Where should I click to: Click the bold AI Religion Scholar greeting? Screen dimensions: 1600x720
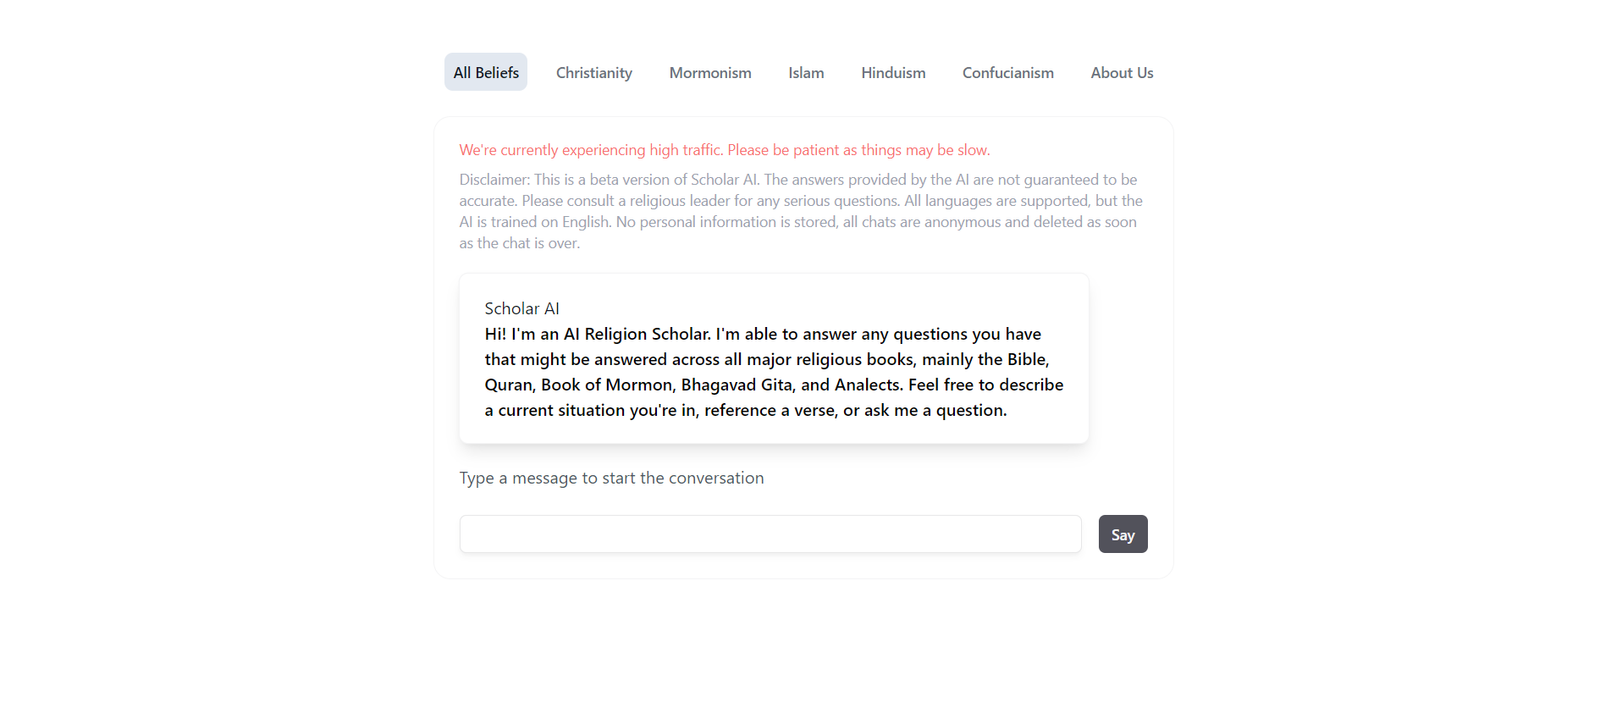773,372
